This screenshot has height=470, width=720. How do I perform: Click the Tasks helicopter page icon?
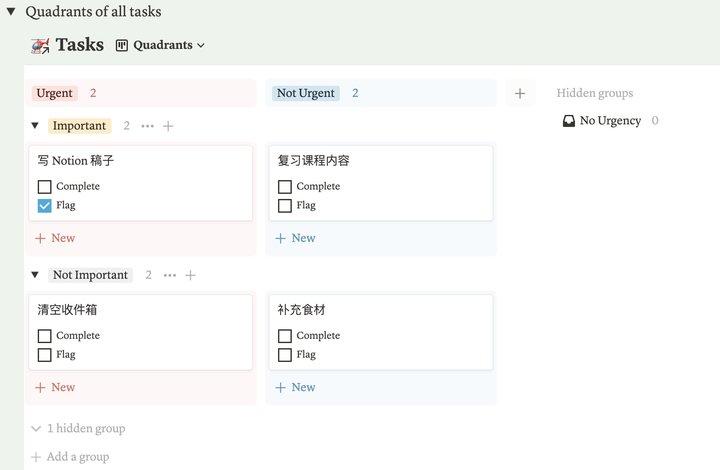40,45
